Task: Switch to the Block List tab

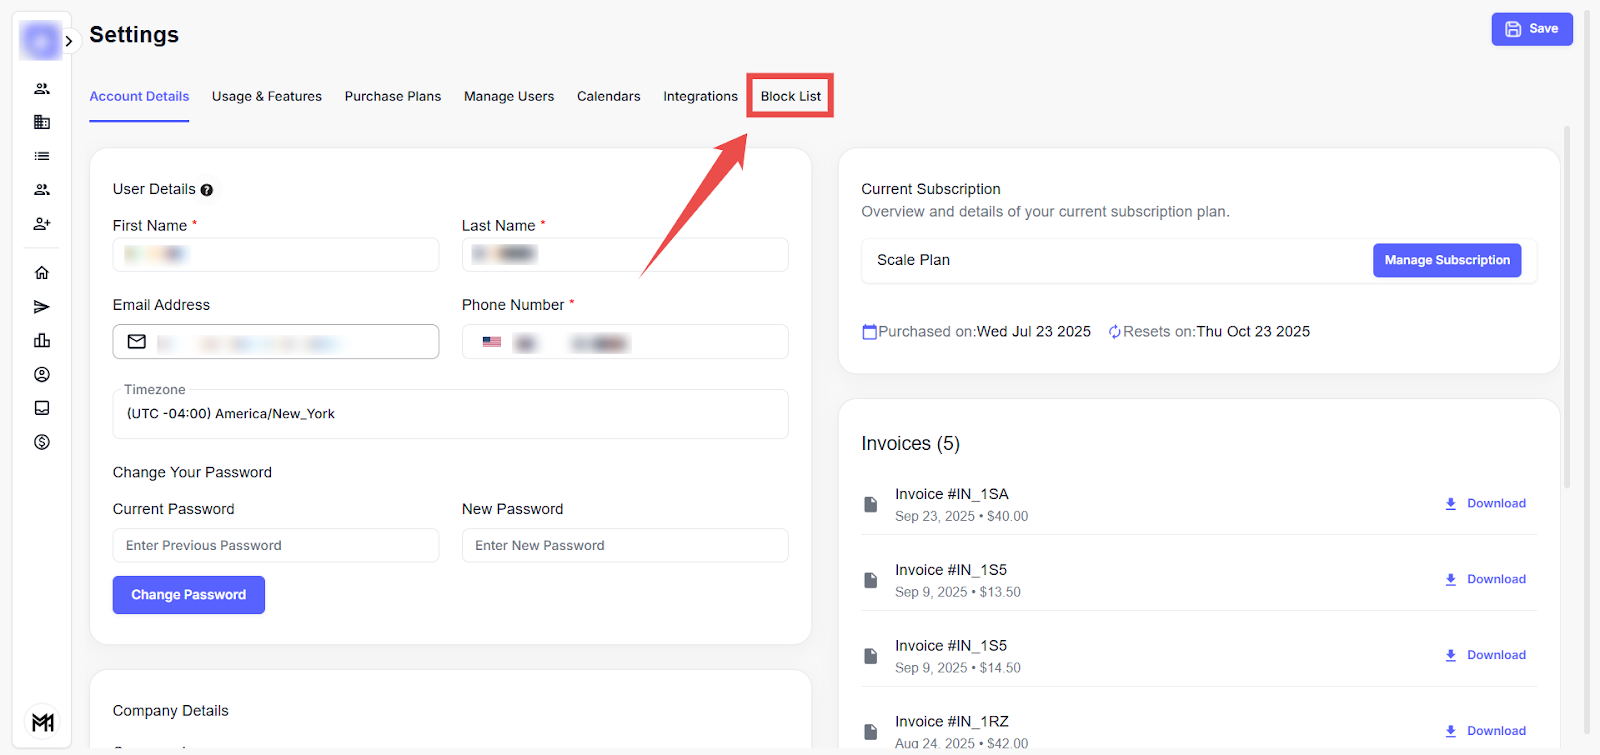Action: tap(790, 97)
